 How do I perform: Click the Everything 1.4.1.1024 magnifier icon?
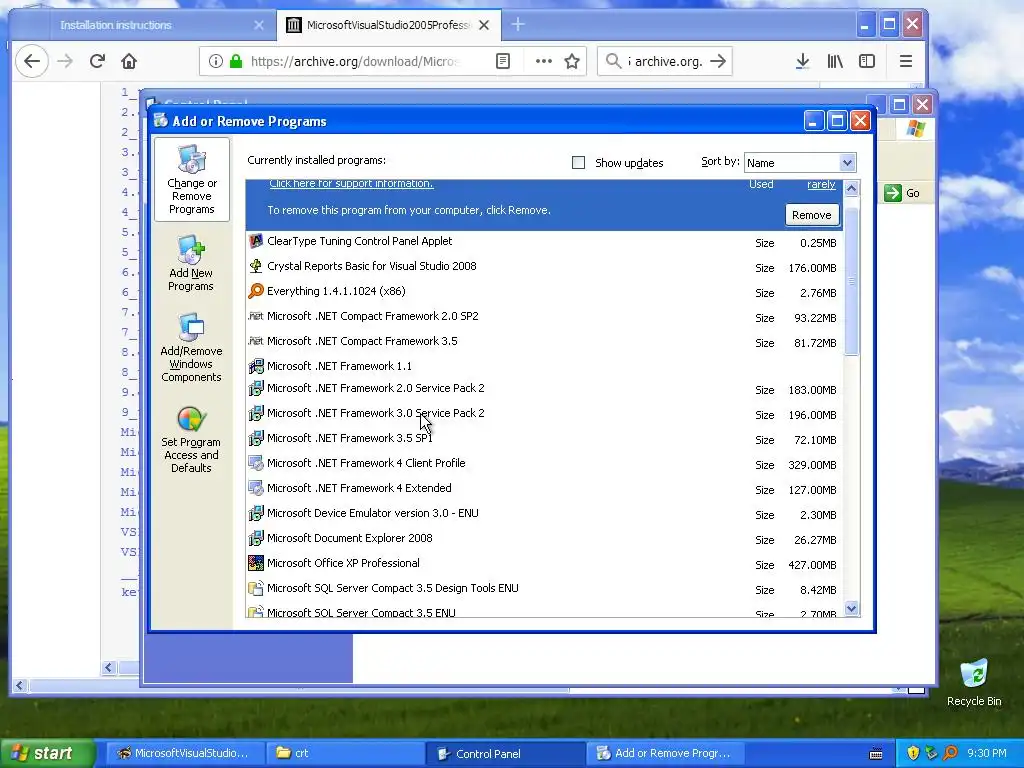[x=256, y=291]
